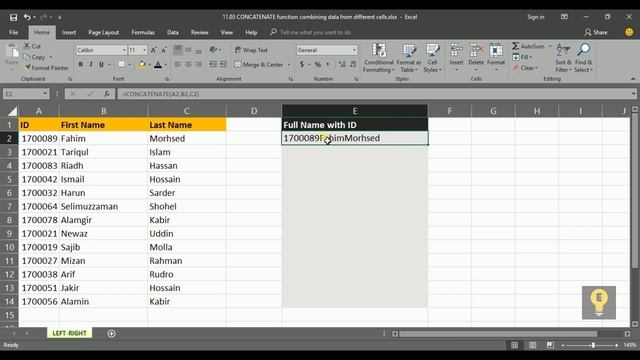
Task: Increase font size with larger A icon
Action: (x=153, y=50)
